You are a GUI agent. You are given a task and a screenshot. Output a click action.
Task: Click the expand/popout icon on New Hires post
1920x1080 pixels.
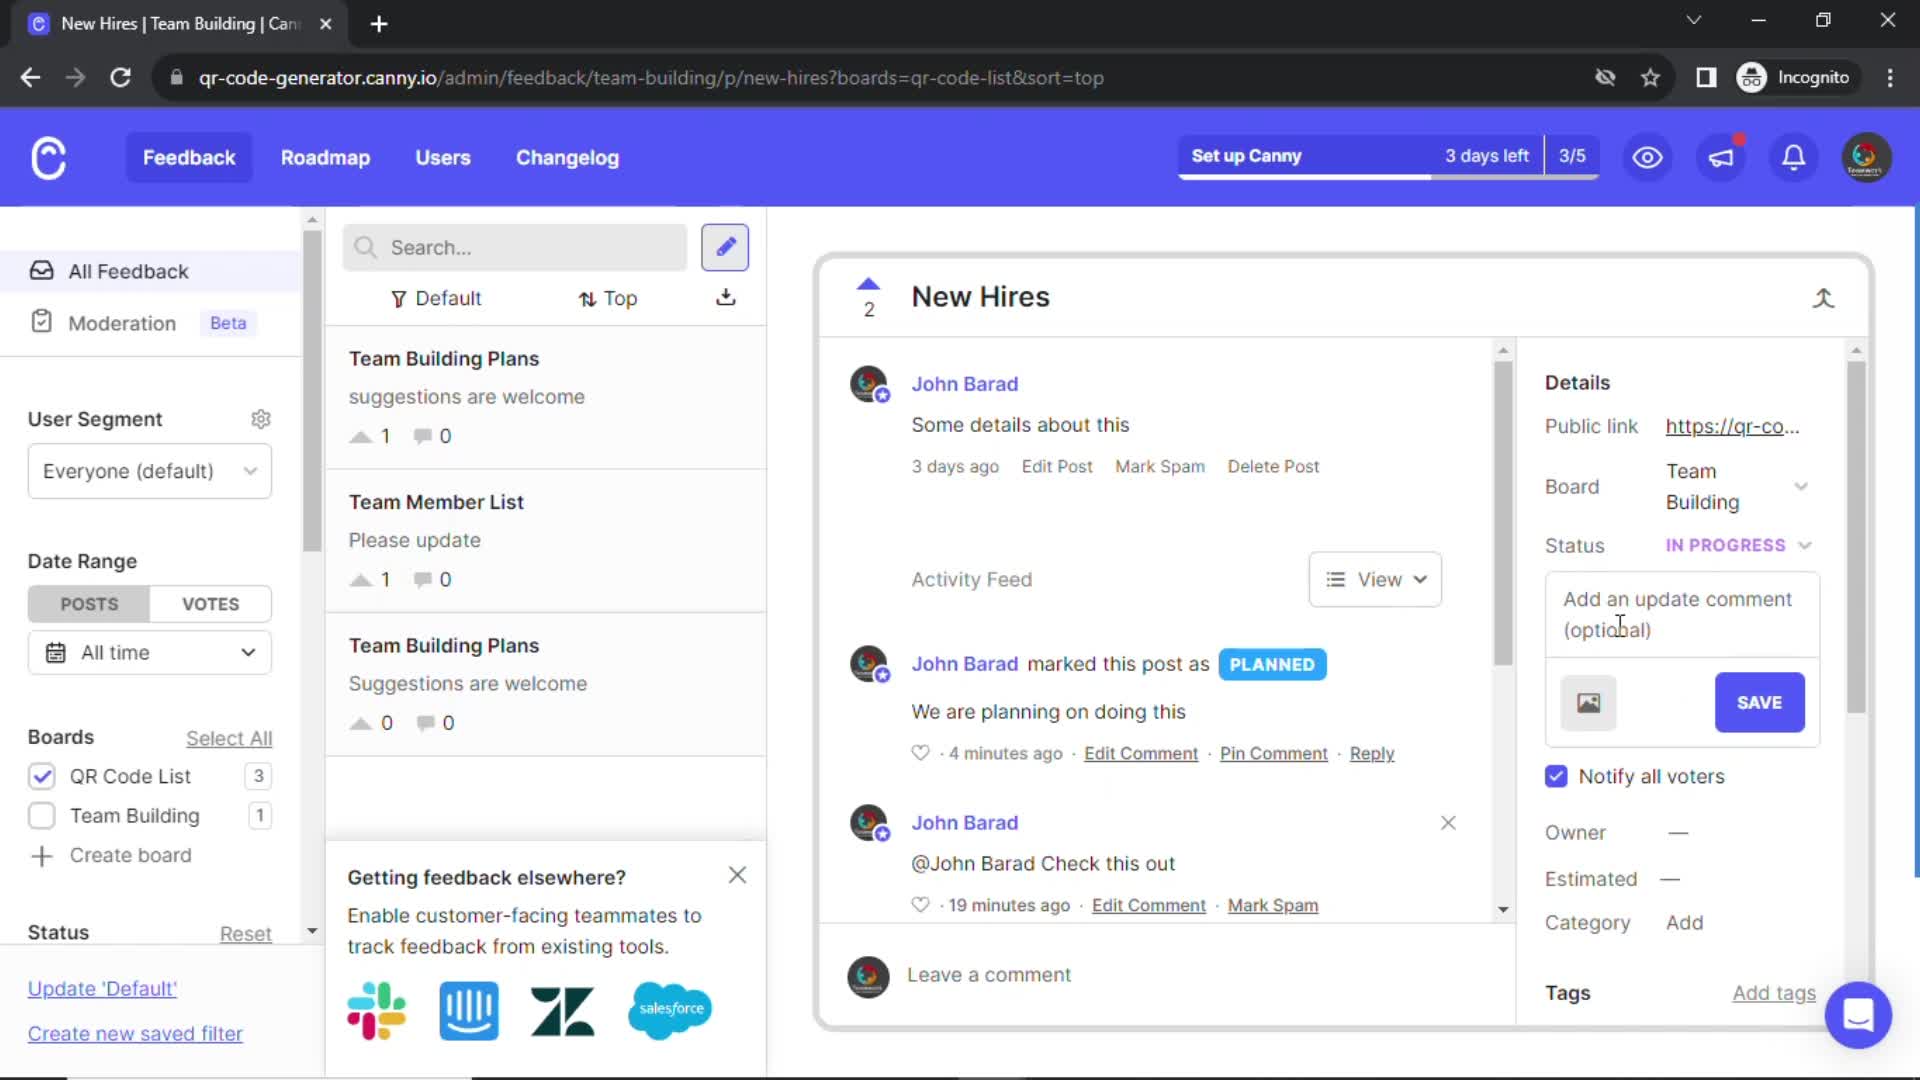[1824, 297]
